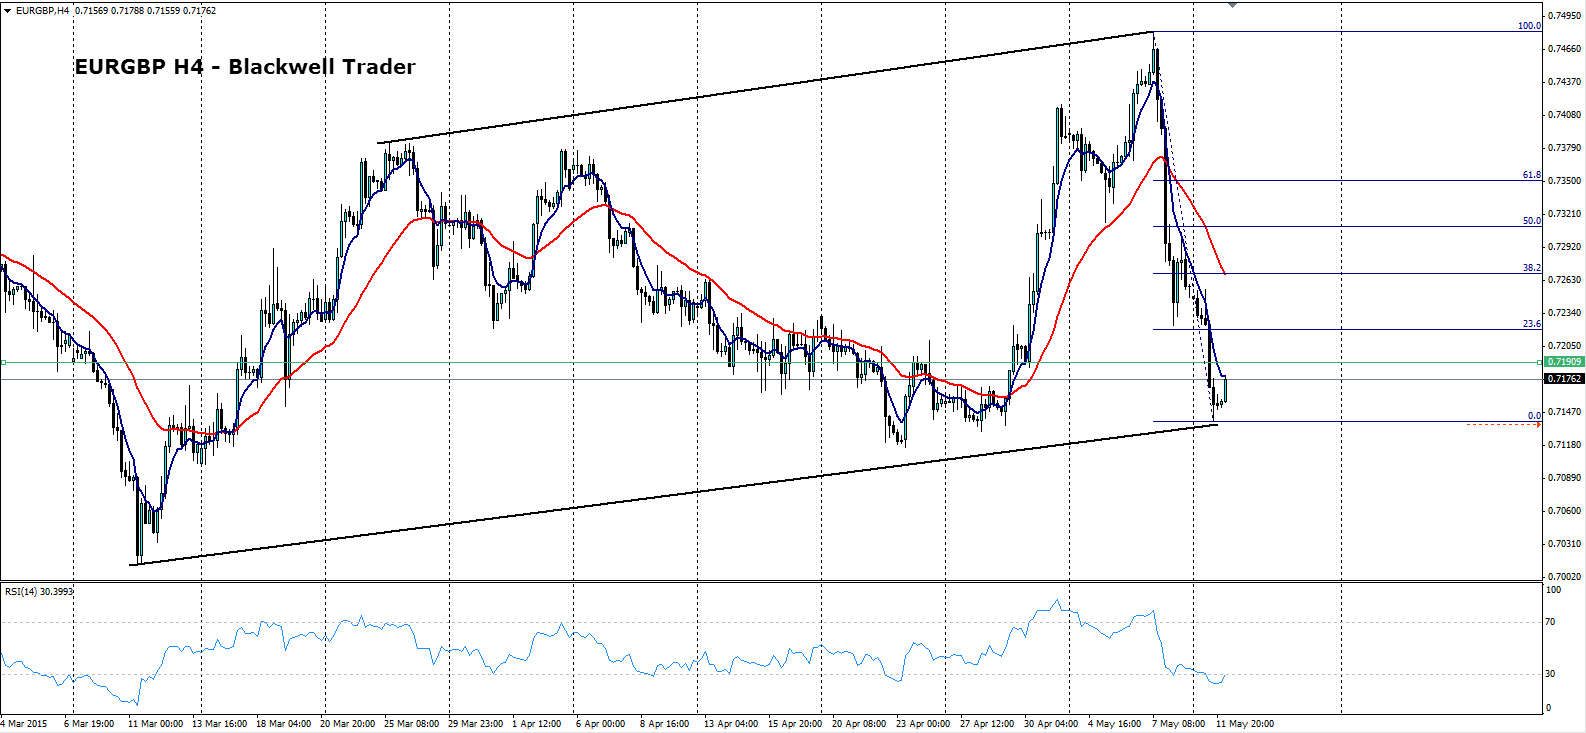Click the '30 Apr 04:00' time label
Screen dimensions: 1586x733
(x=1051, y=723)
